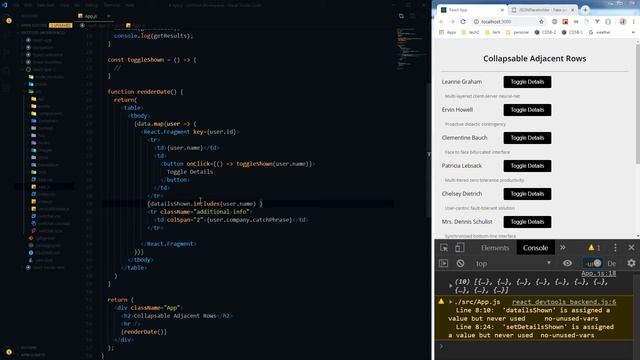The width and height of the screenshot is (640, 360).
Task: Click the browser forward arrow
Action: [x=452, y=22]
